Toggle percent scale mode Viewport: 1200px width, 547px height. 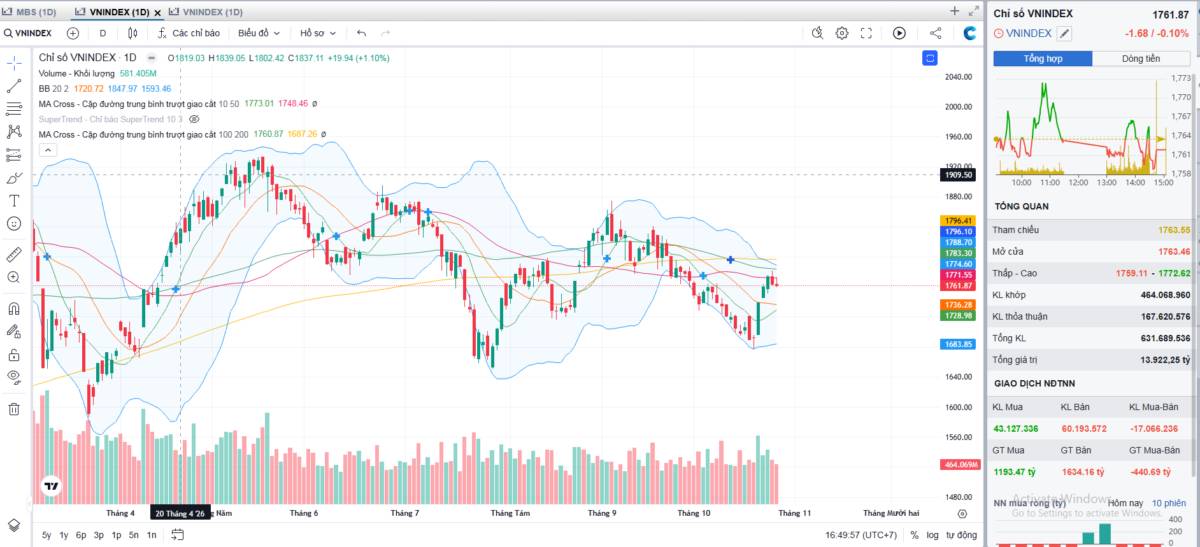914,535
